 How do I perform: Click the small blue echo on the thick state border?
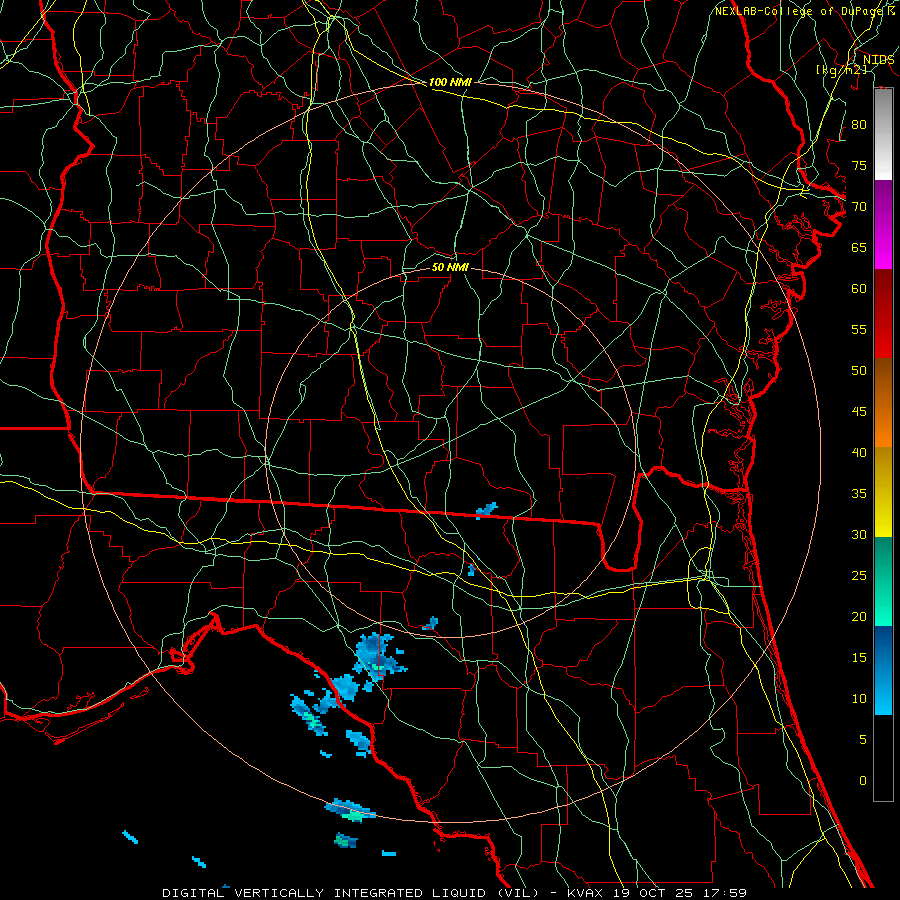point(487,510)
